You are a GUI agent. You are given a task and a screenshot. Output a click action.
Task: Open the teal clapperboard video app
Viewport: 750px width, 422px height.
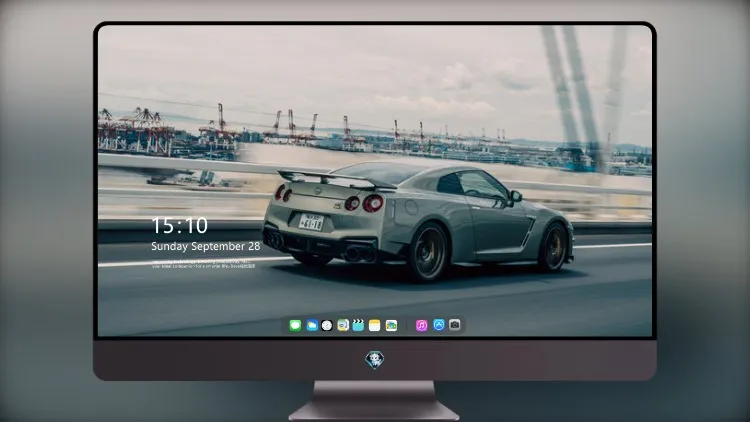pyautogui.click(x=358, y=325)
